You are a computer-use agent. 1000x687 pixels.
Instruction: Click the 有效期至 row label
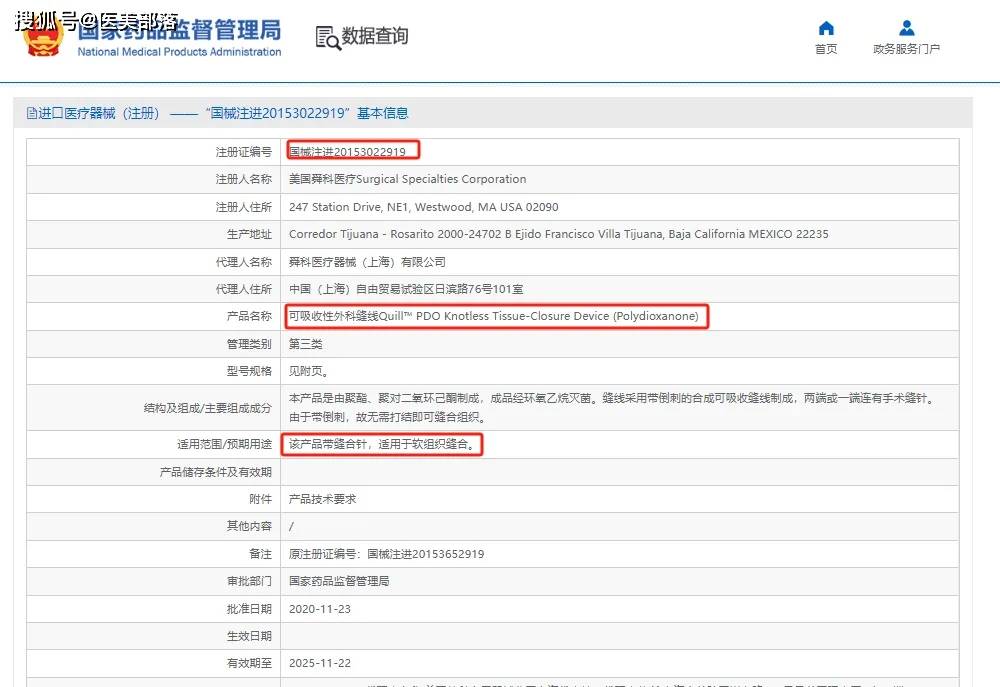tap(249, 663)
